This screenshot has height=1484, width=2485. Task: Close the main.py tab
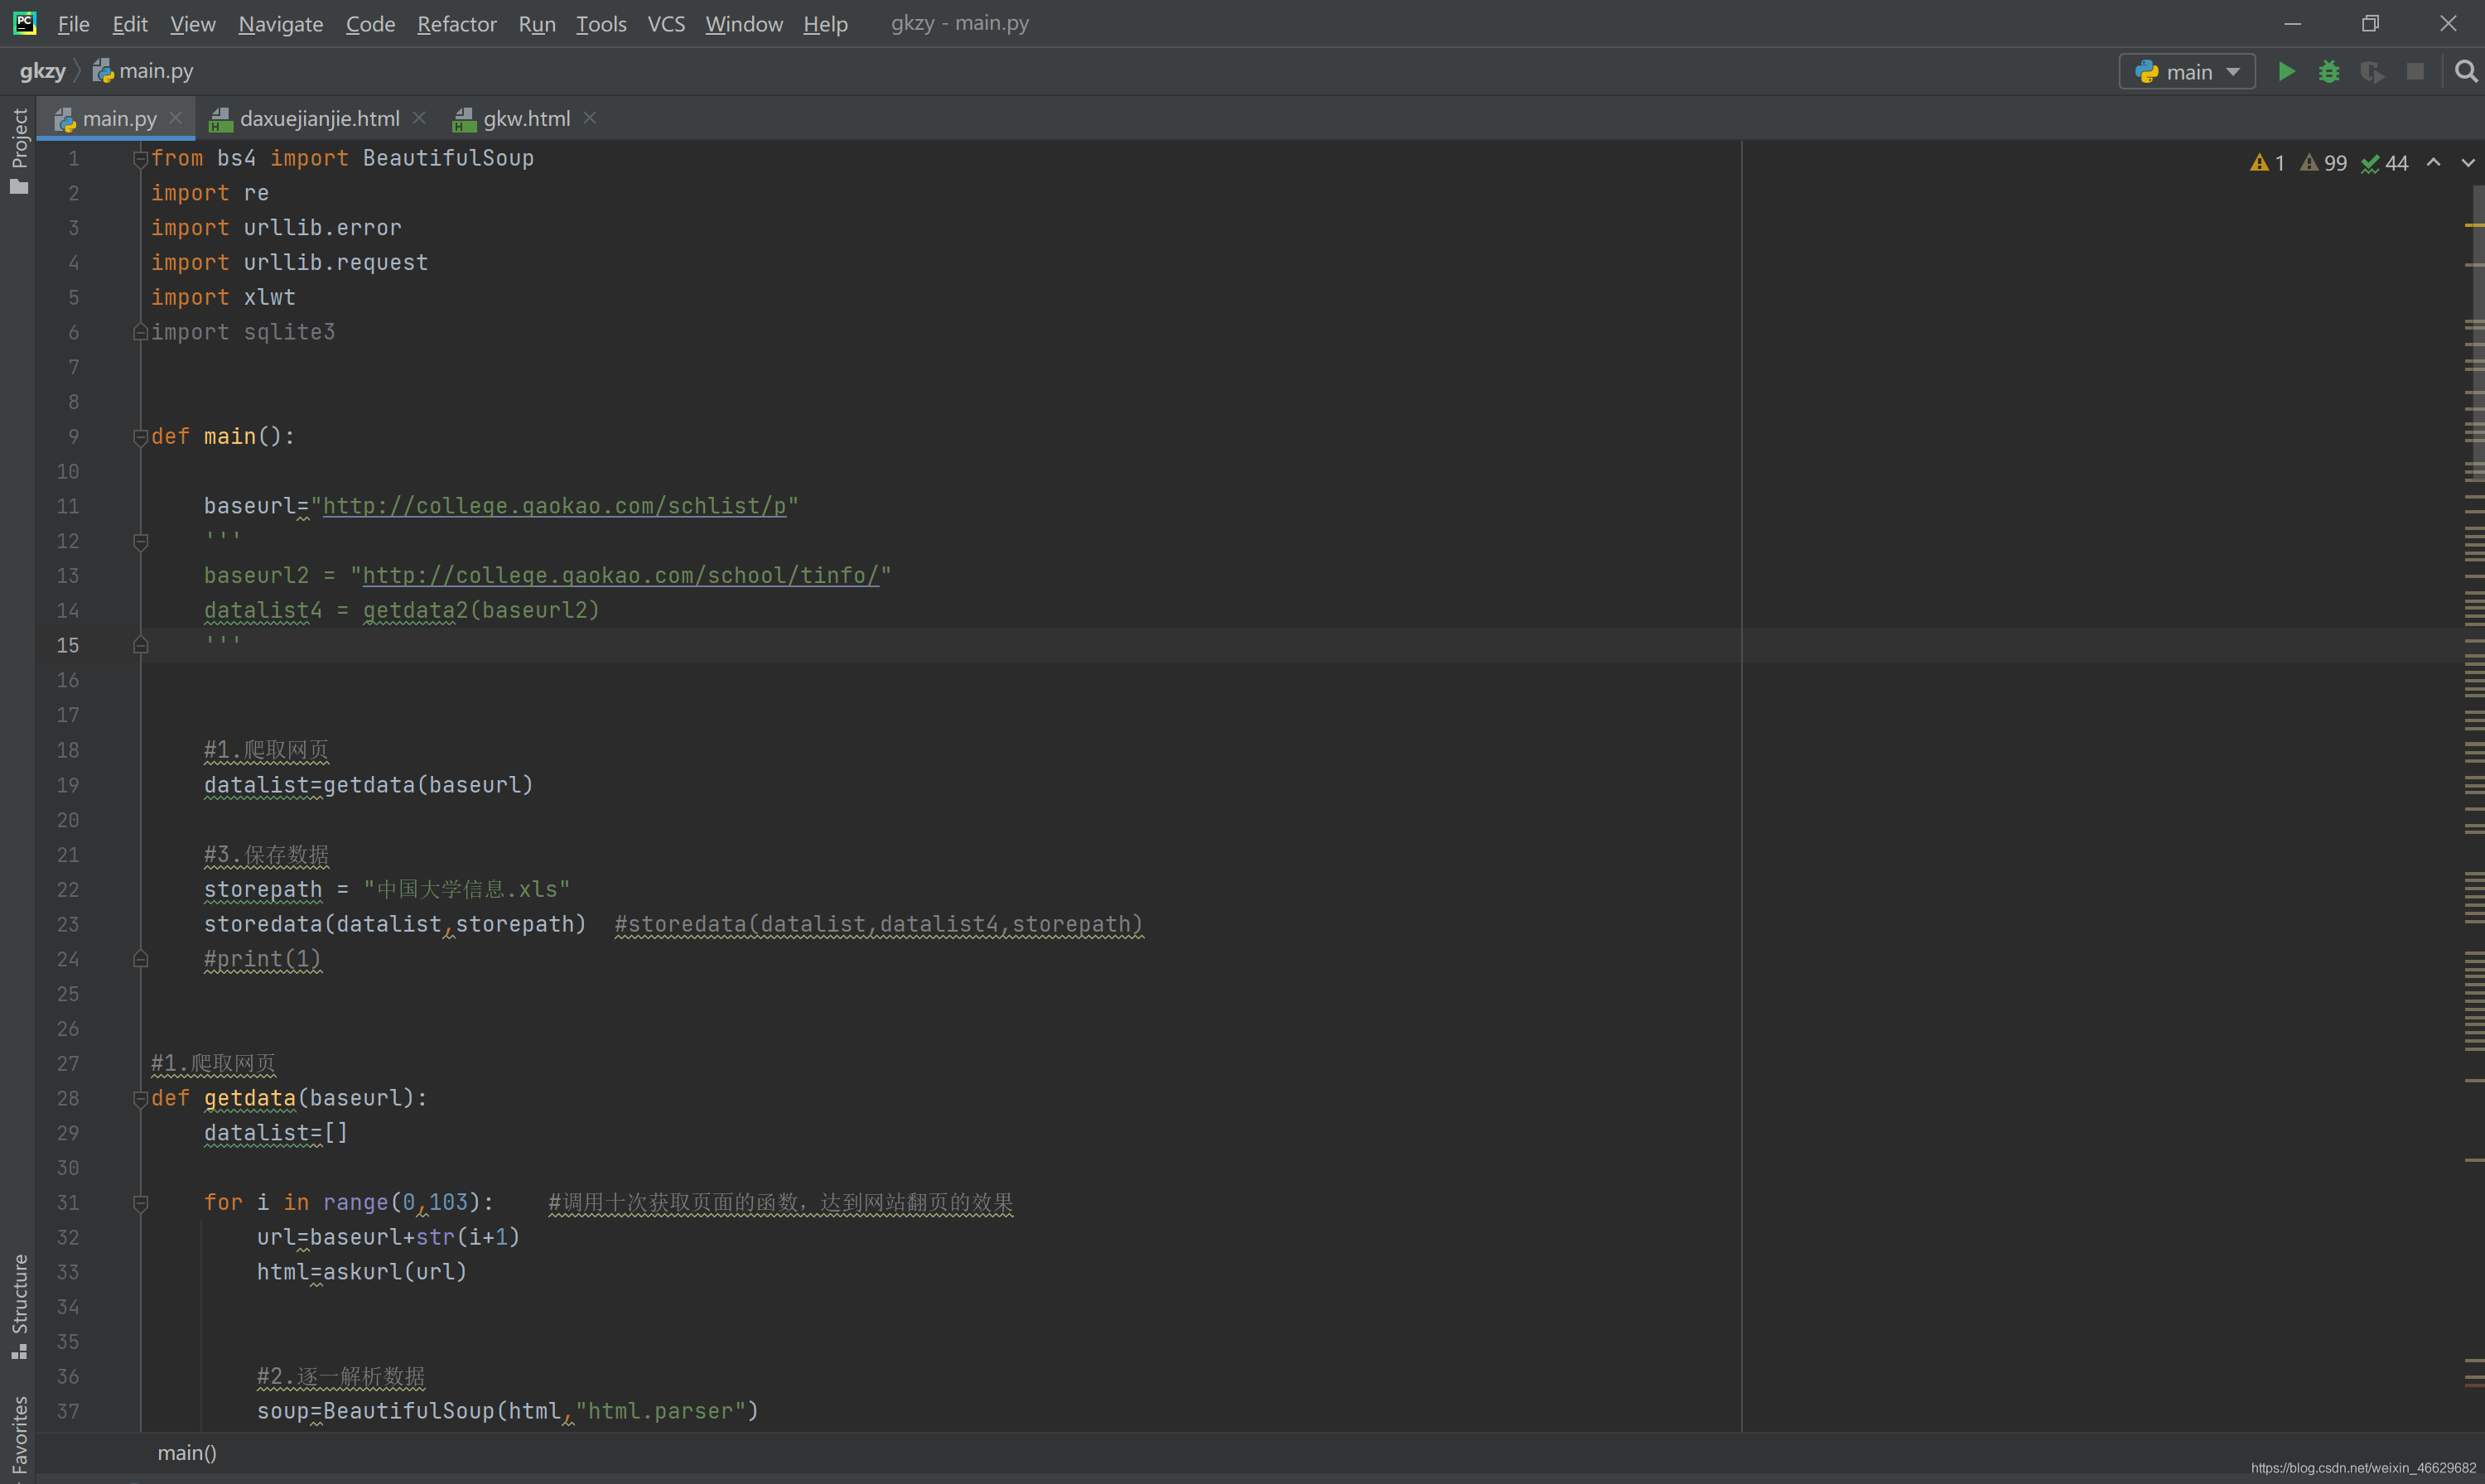tap(176, 118)
